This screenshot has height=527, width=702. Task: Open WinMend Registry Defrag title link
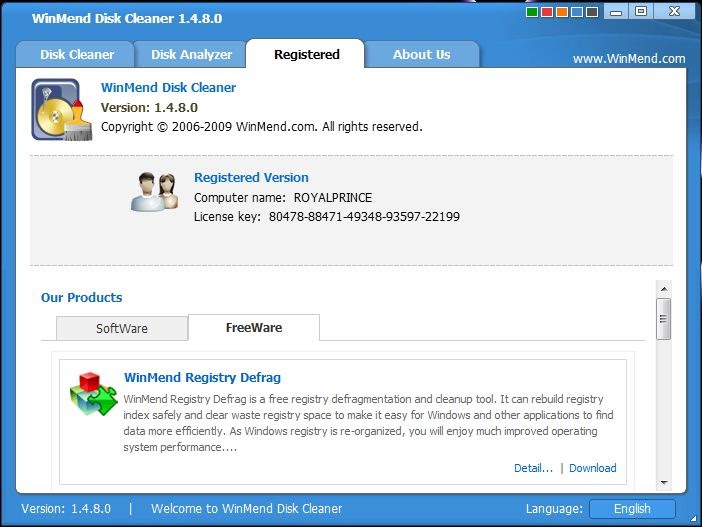click(x=202, y=377)
